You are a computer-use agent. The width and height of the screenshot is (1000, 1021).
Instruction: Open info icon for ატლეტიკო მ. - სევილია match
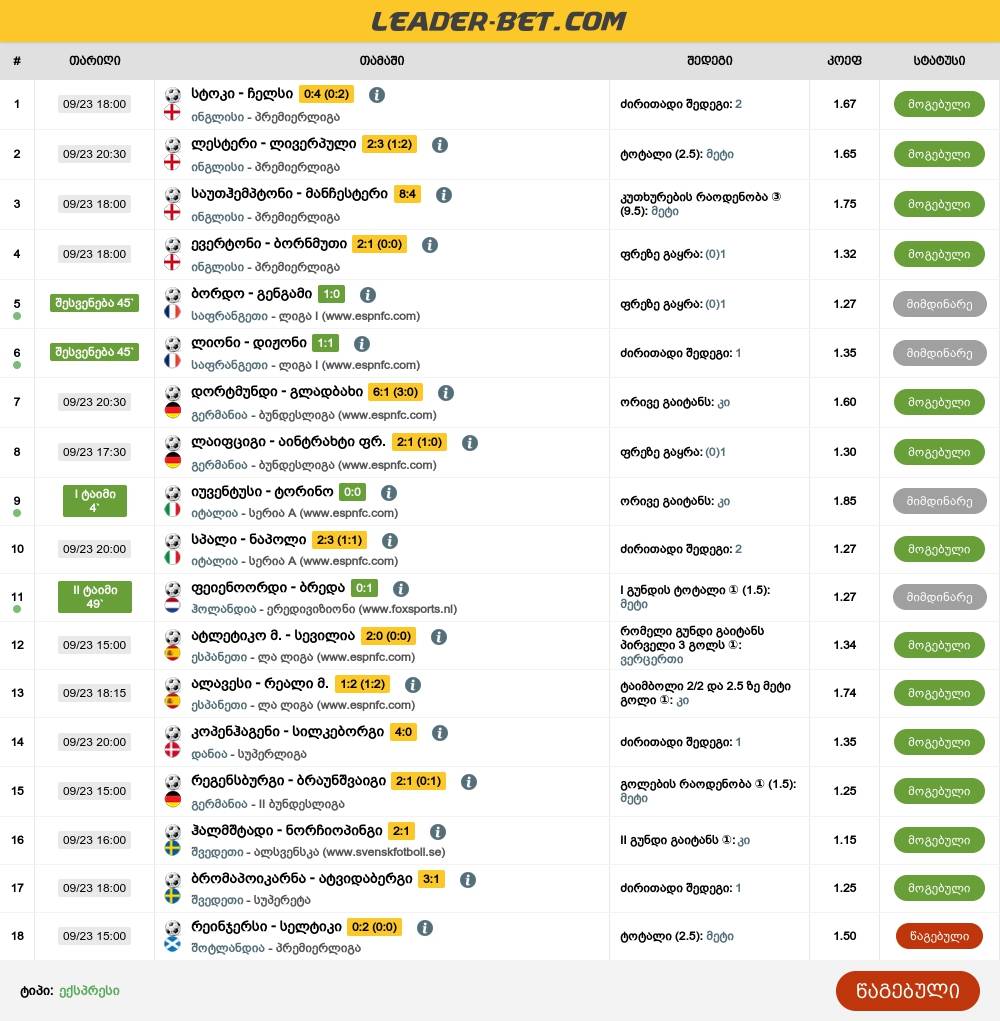pos(439,637)
